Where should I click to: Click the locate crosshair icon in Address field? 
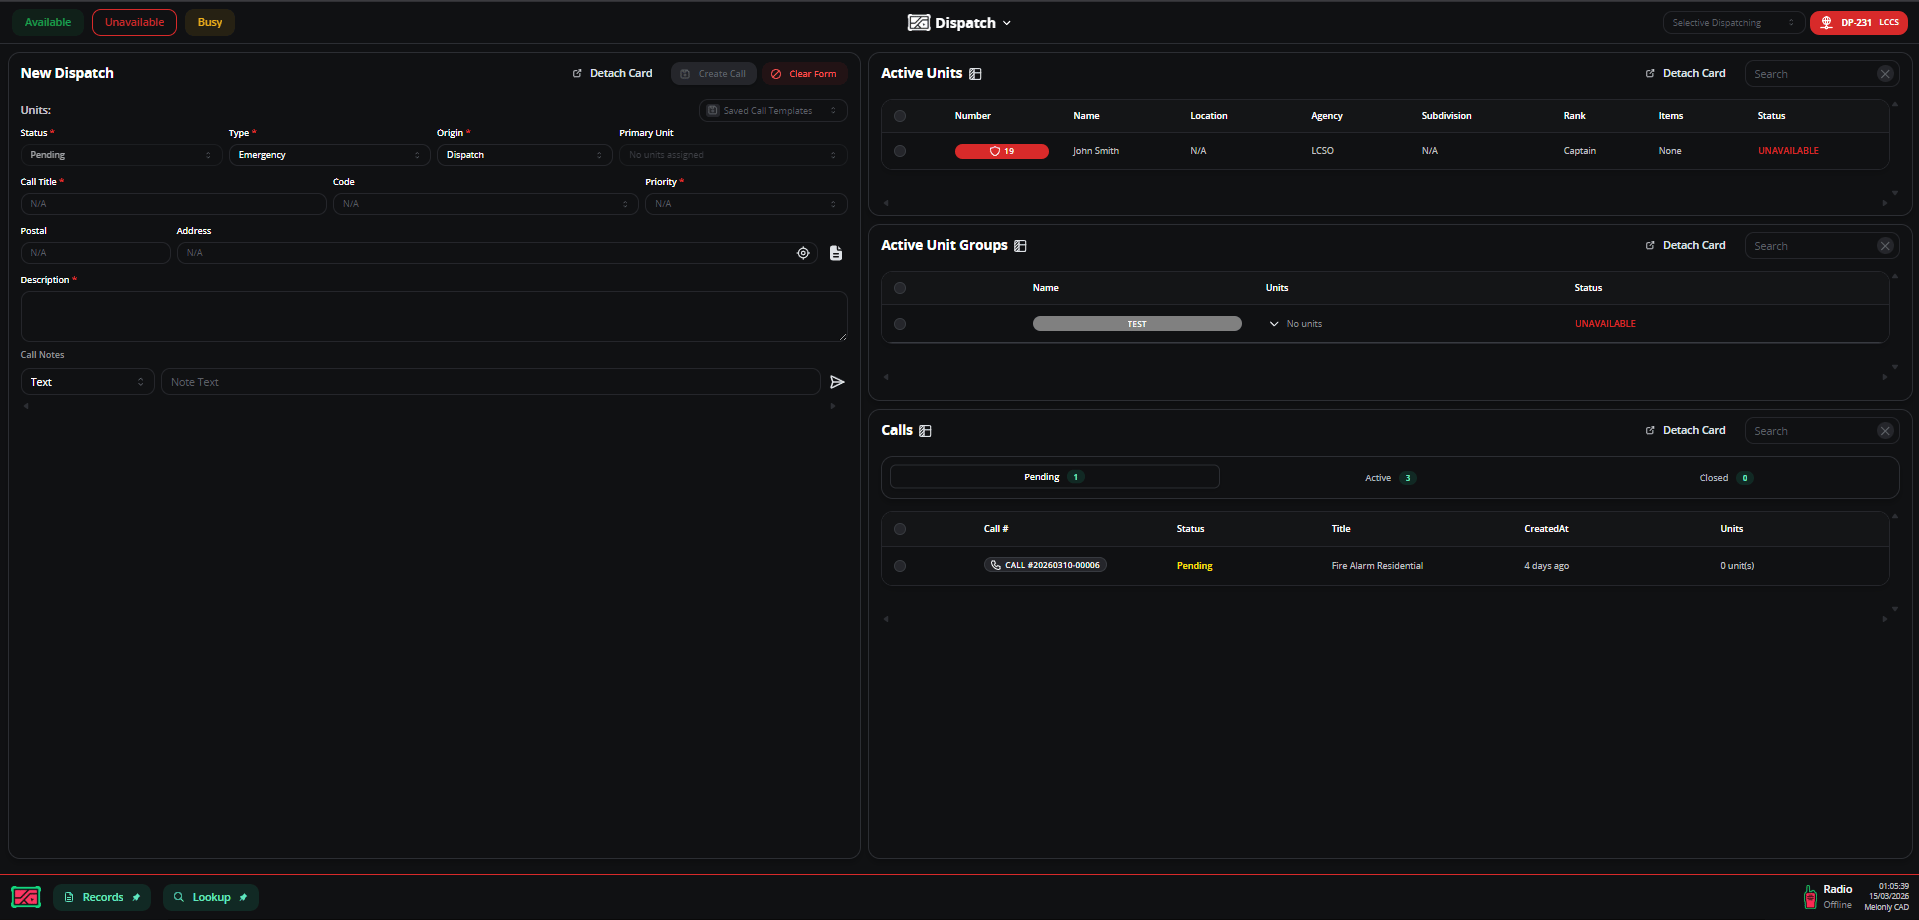coord(803,253)
